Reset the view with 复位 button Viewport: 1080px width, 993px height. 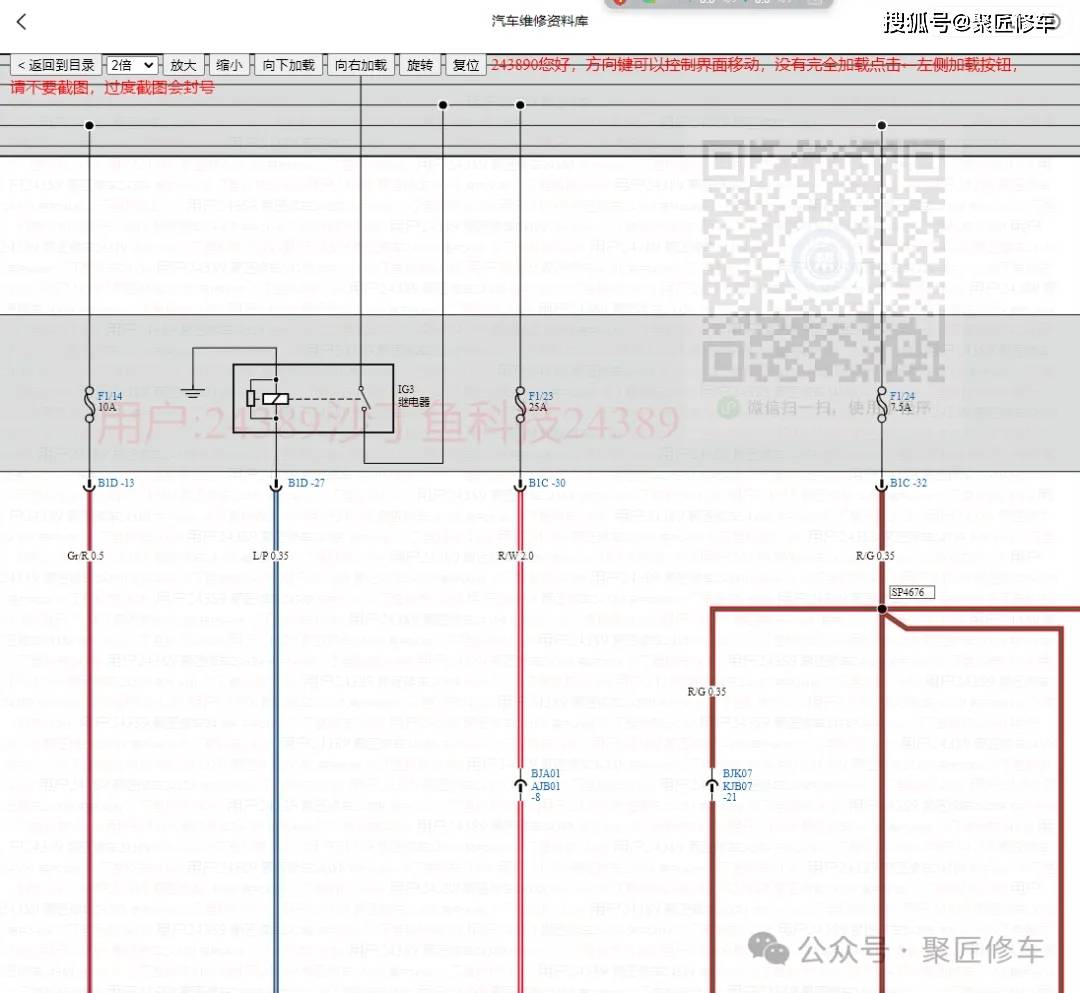click(x=466, y=65)
